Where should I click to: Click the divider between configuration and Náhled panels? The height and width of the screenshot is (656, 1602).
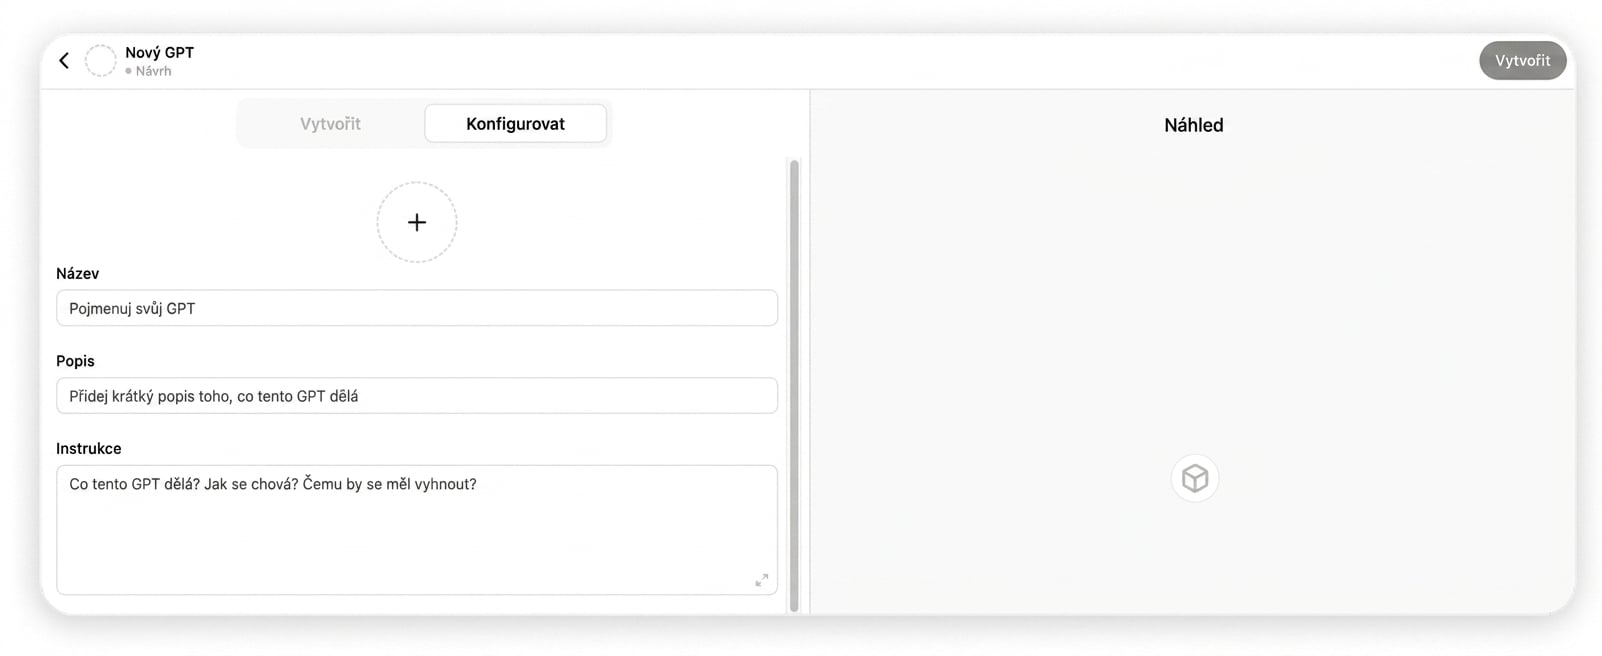click(x=810, y=350)
